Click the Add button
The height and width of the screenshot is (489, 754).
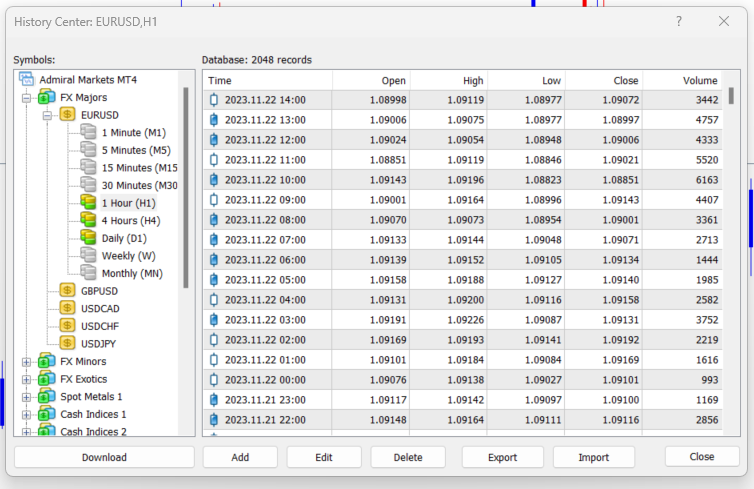[x=240, y=457]
